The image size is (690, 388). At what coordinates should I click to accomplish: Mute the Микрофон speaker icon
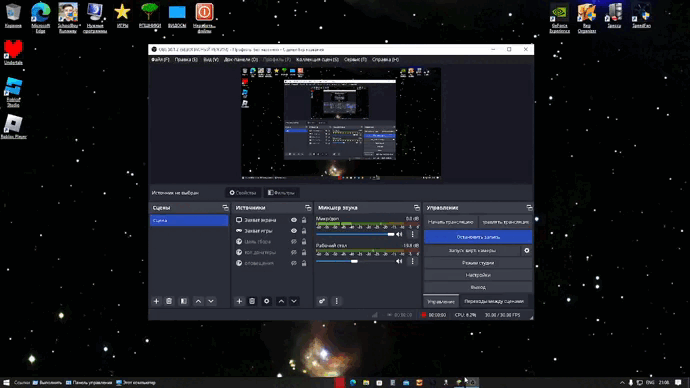(x=399, y=234)
